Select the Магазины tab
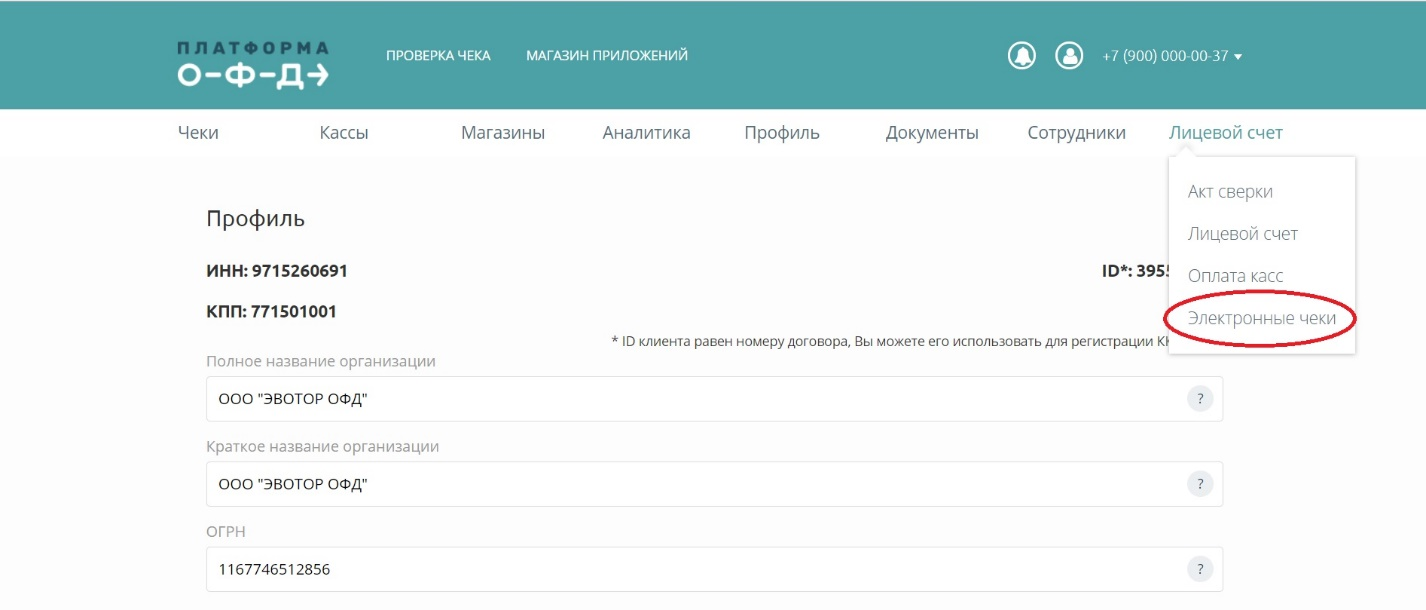This screenshot has width=1426, height=610. (503, 133)
